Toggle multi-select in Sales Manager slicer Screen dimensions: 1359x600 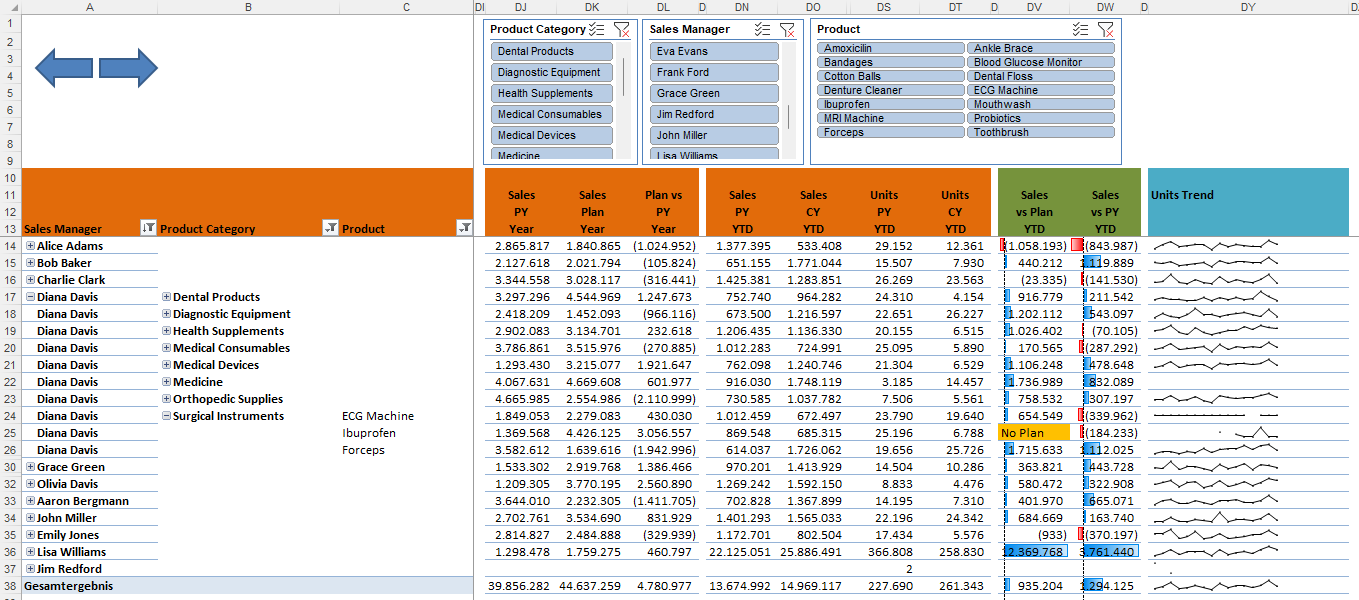(762, 29)
